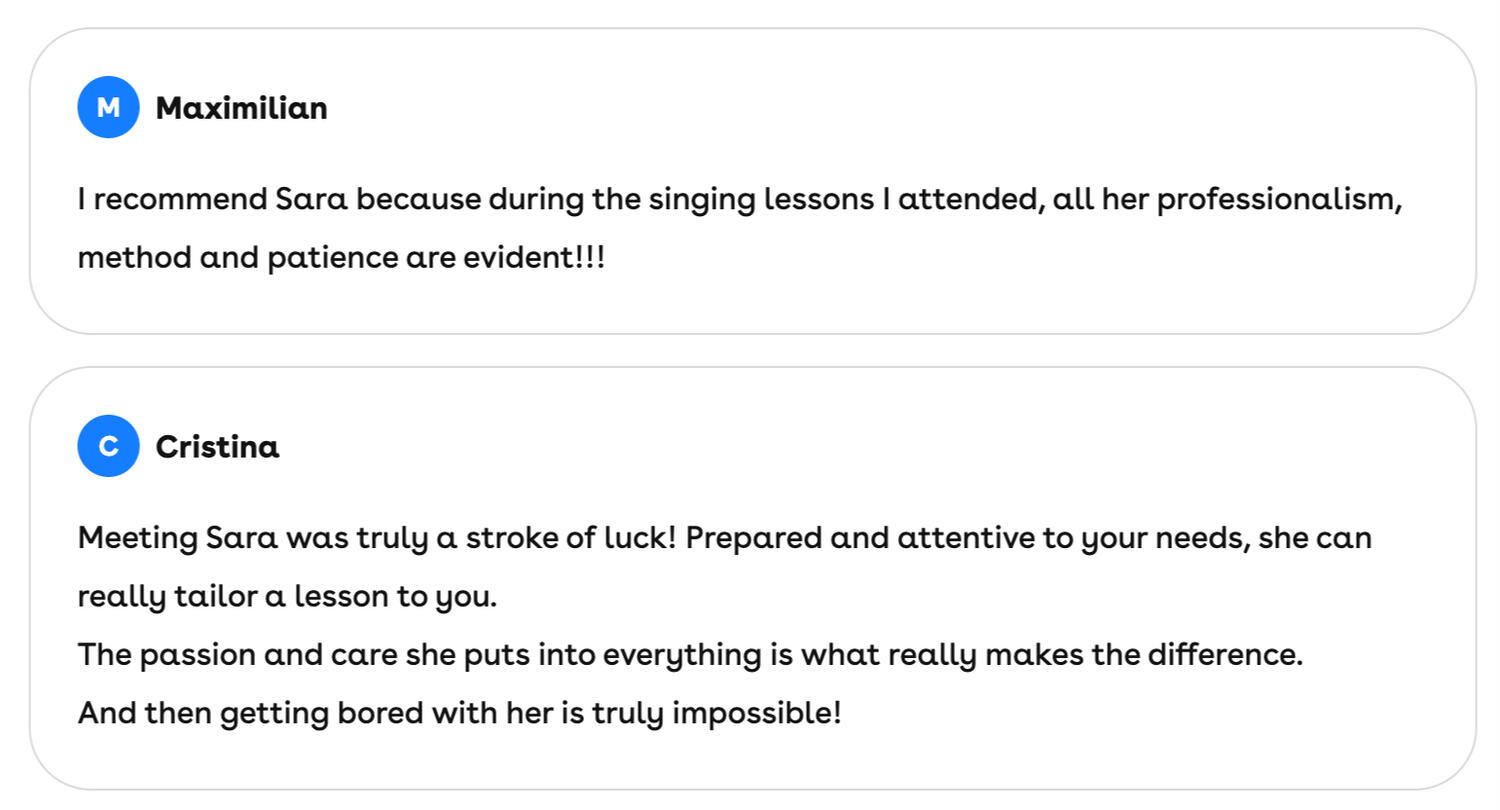This screenshot has width=1500, height=810.
Task: Click the phrase "makes the" in Cristina's review
Action: pyautogui.click(x=1061, y=655)
